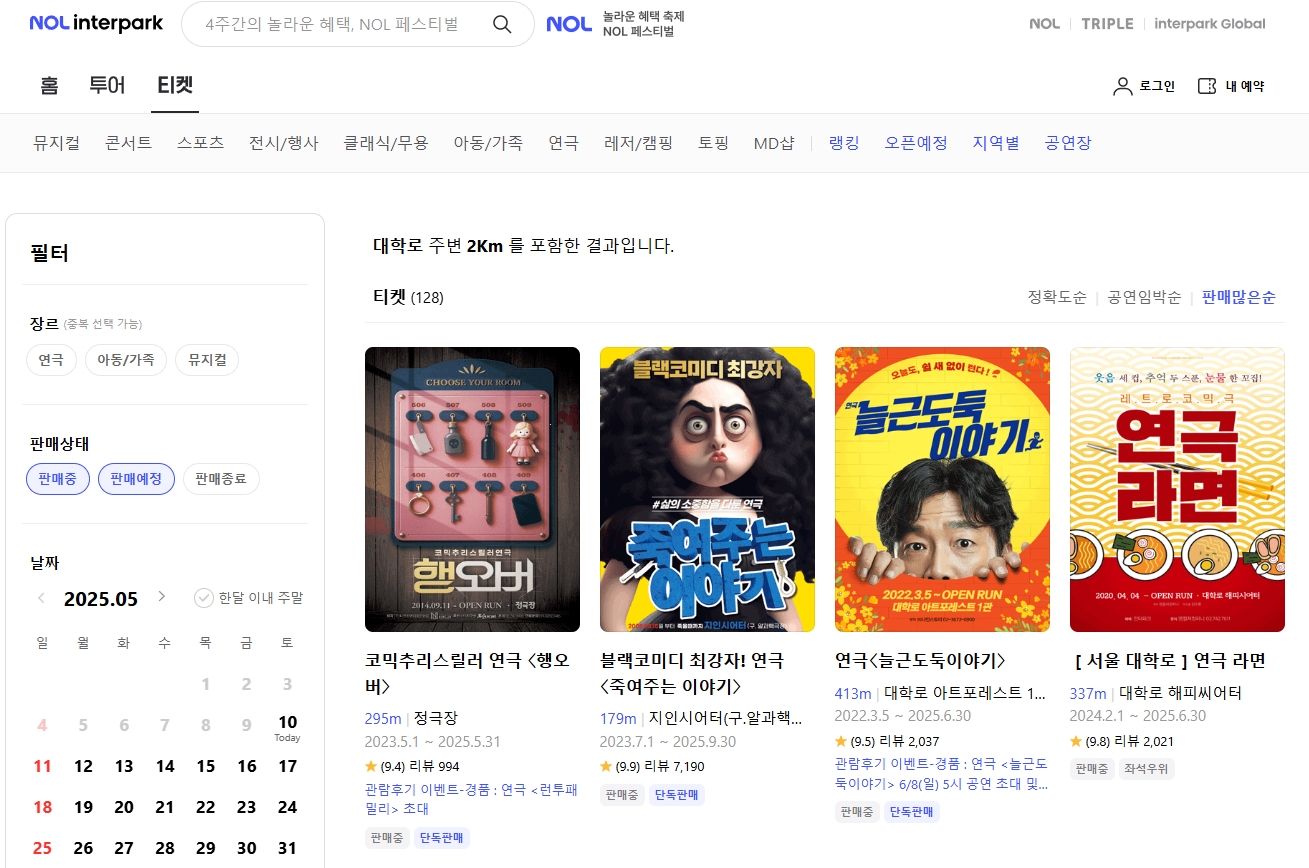Sort results by 정확도순

[1057, 297]
